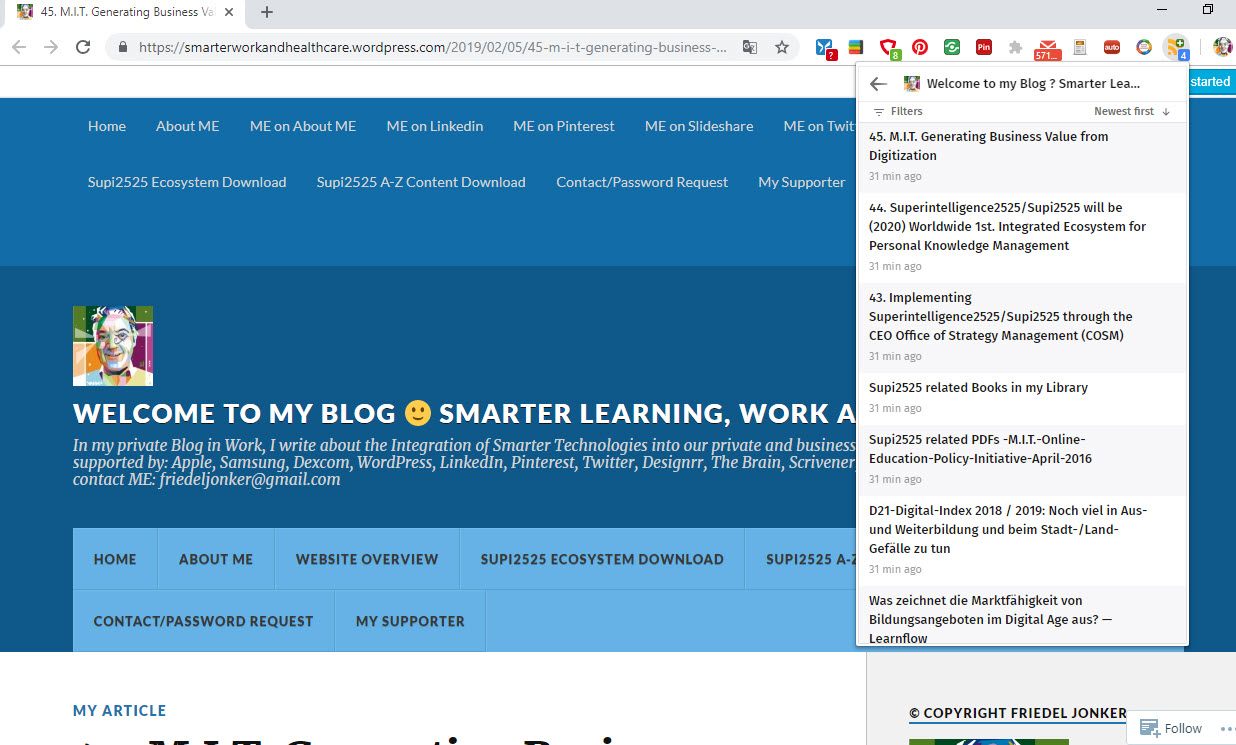The height and width of the screenshot is (745, 1236).
Task: Click the Gmail checker extension icon
Action: [x=1046, y=47]
